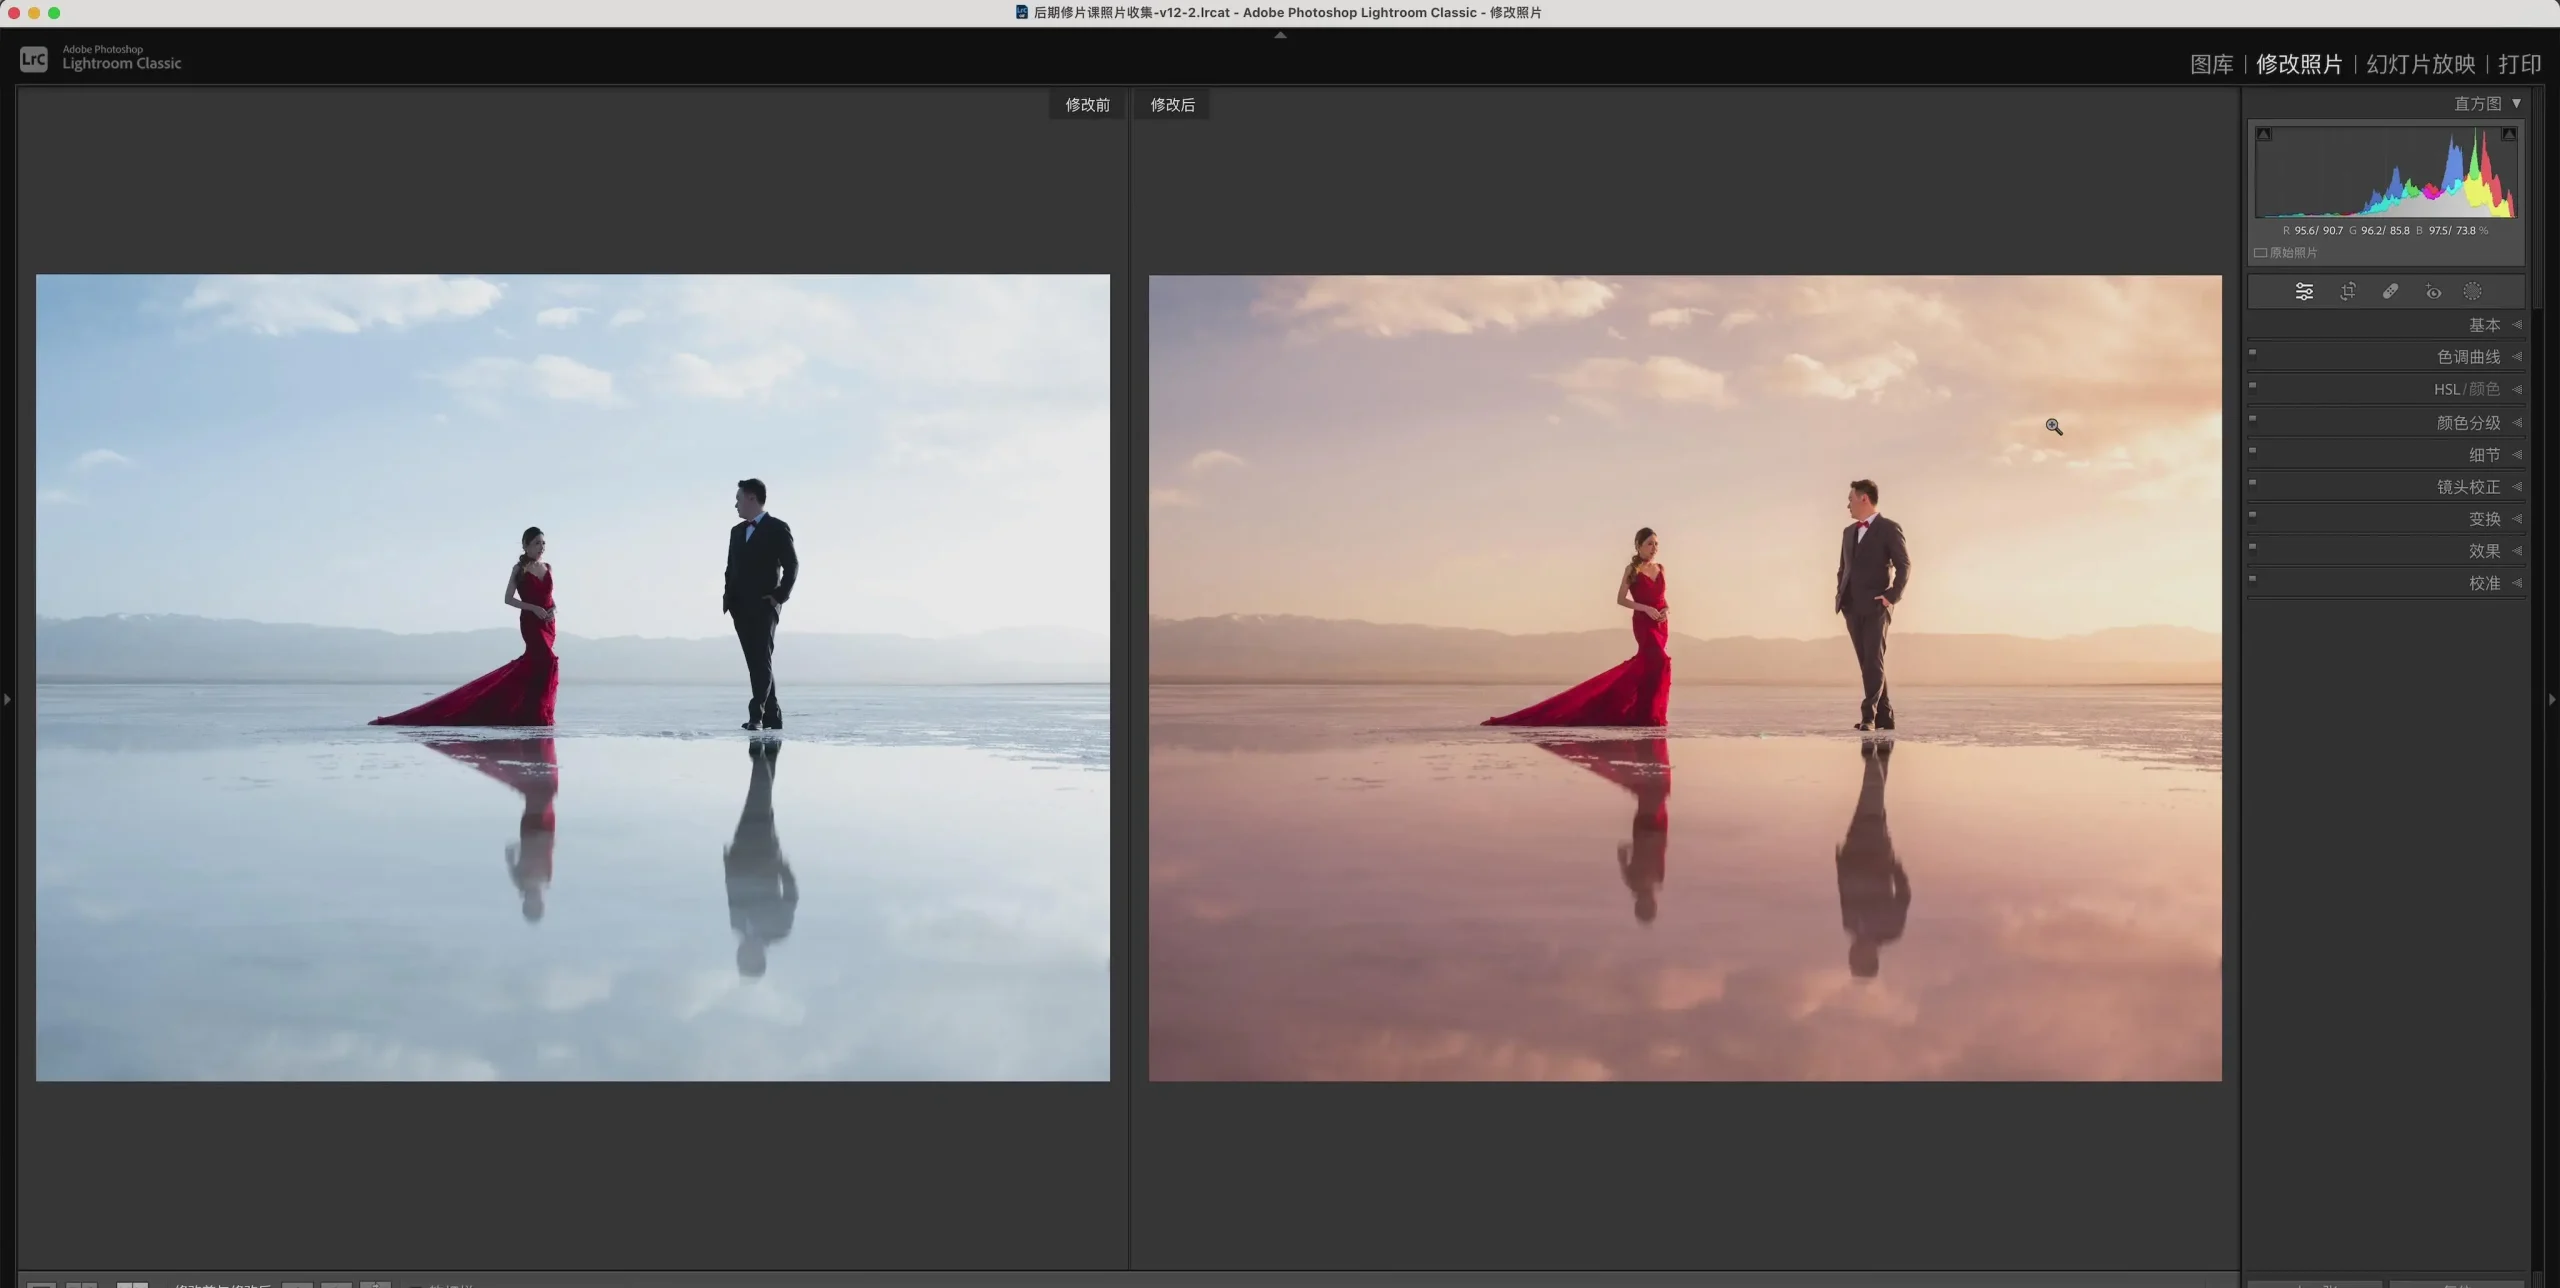Image resolution: width=2560 pixels, height=1288 pixels.
Task: Switch to the 幻灯片放映 module
Action: pyautogui.click(x=2420, y=65)
